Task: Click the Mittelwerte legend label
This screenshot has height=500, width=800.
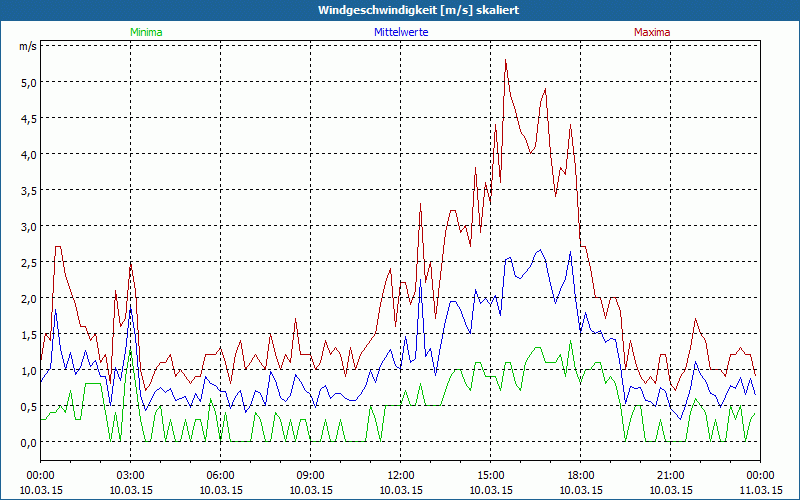Action: click(401, 32)
